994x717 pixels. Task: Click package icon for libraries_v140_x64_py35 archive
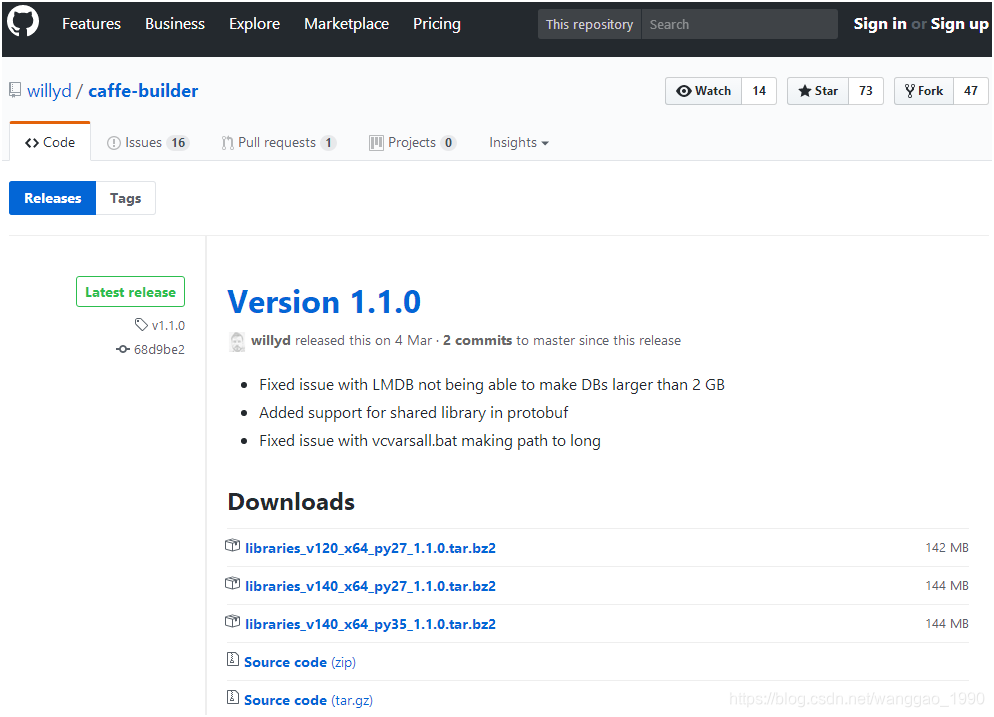233,622
